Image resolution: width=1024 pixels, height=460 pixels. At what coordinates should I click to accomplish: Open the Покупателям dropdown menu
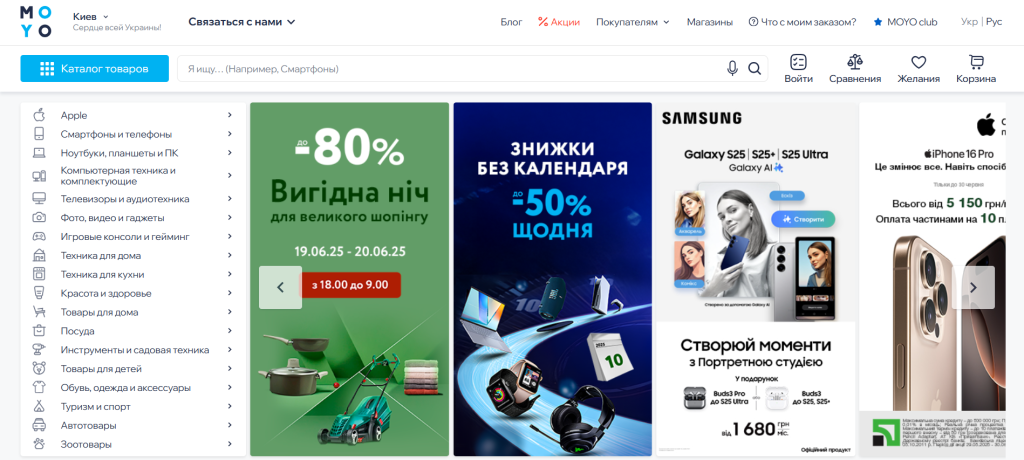(x=633, y=22)
